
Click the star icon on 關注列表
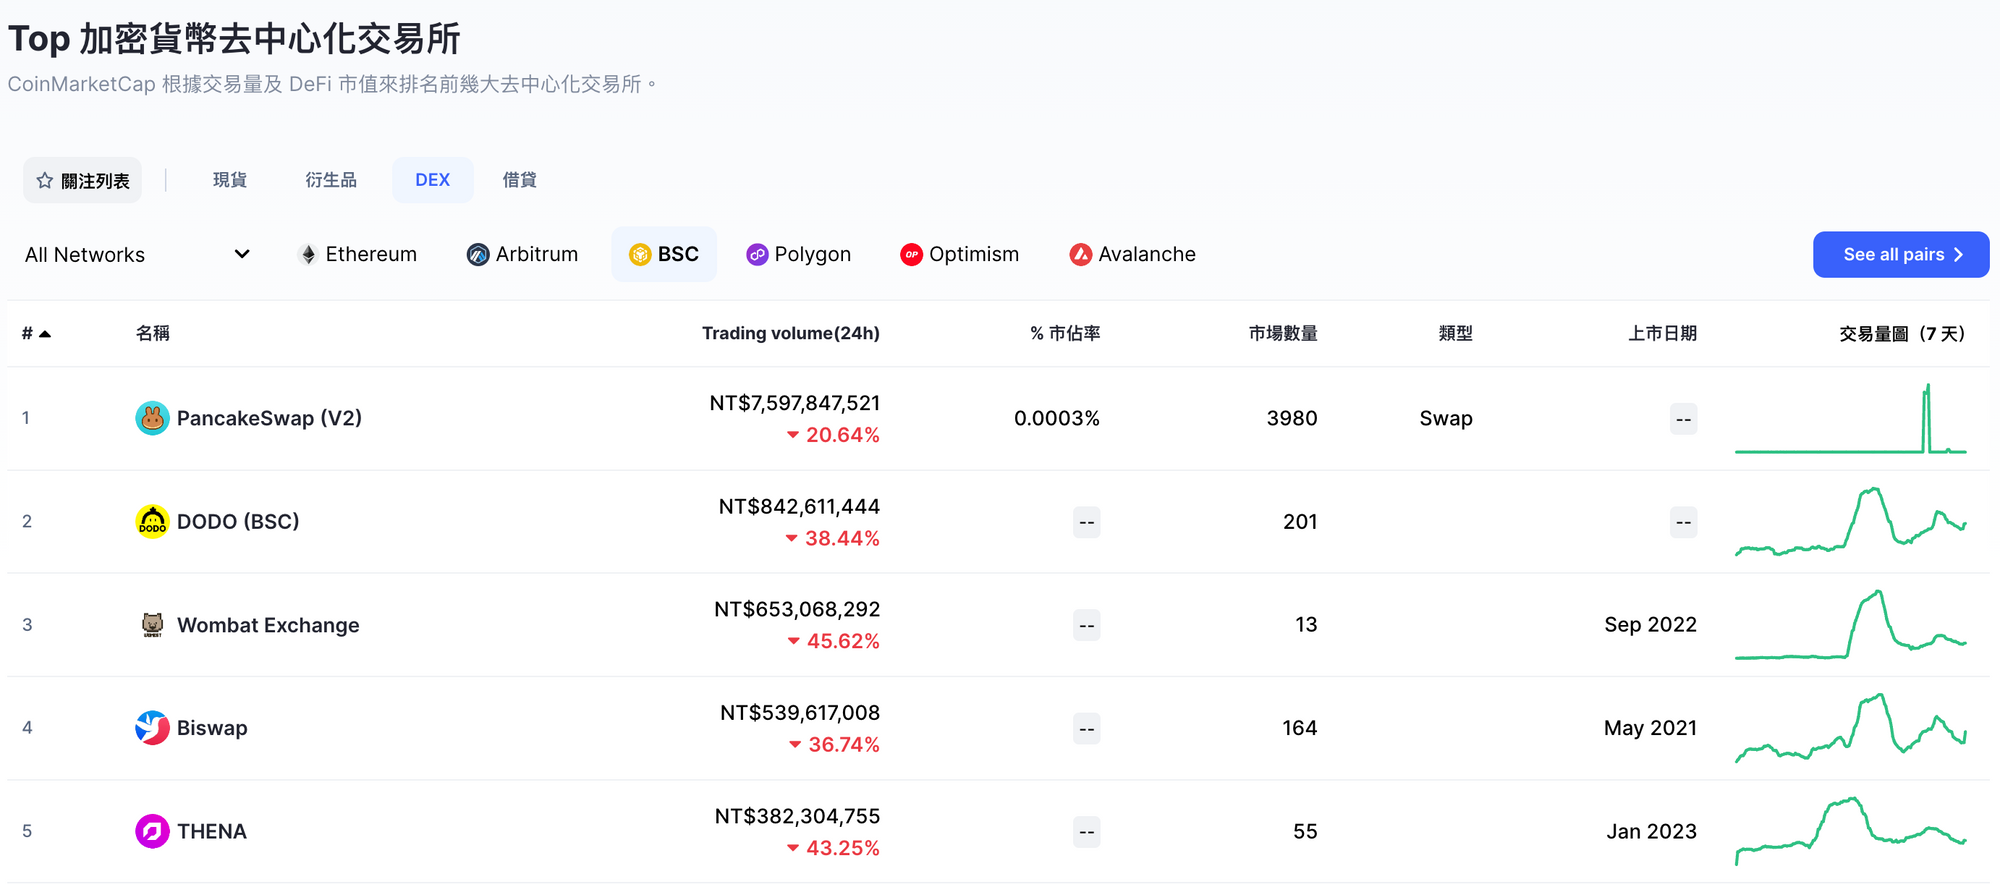click(x=45, y=181)
